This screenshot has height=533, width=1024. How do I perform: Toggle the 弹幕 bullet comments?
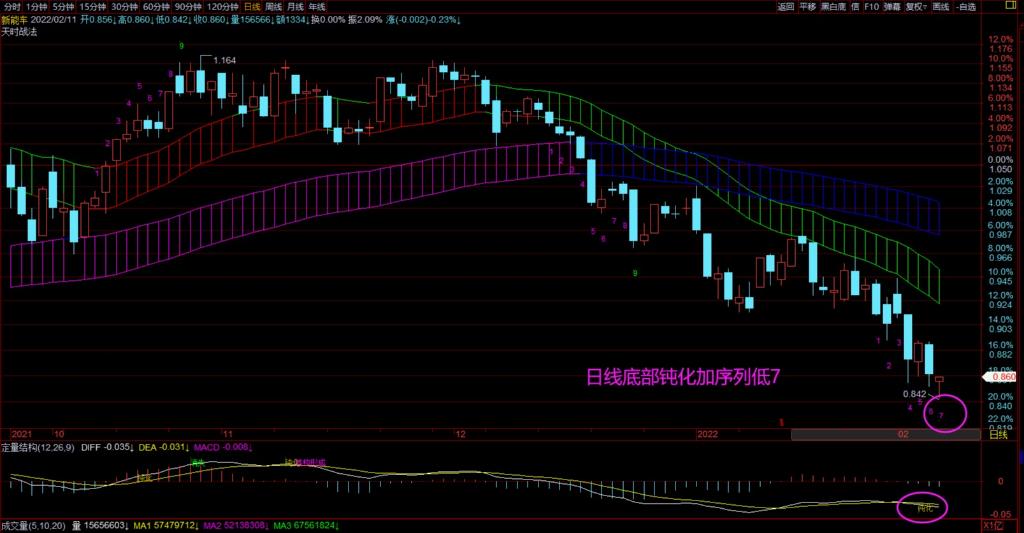[x=892, y=7]
